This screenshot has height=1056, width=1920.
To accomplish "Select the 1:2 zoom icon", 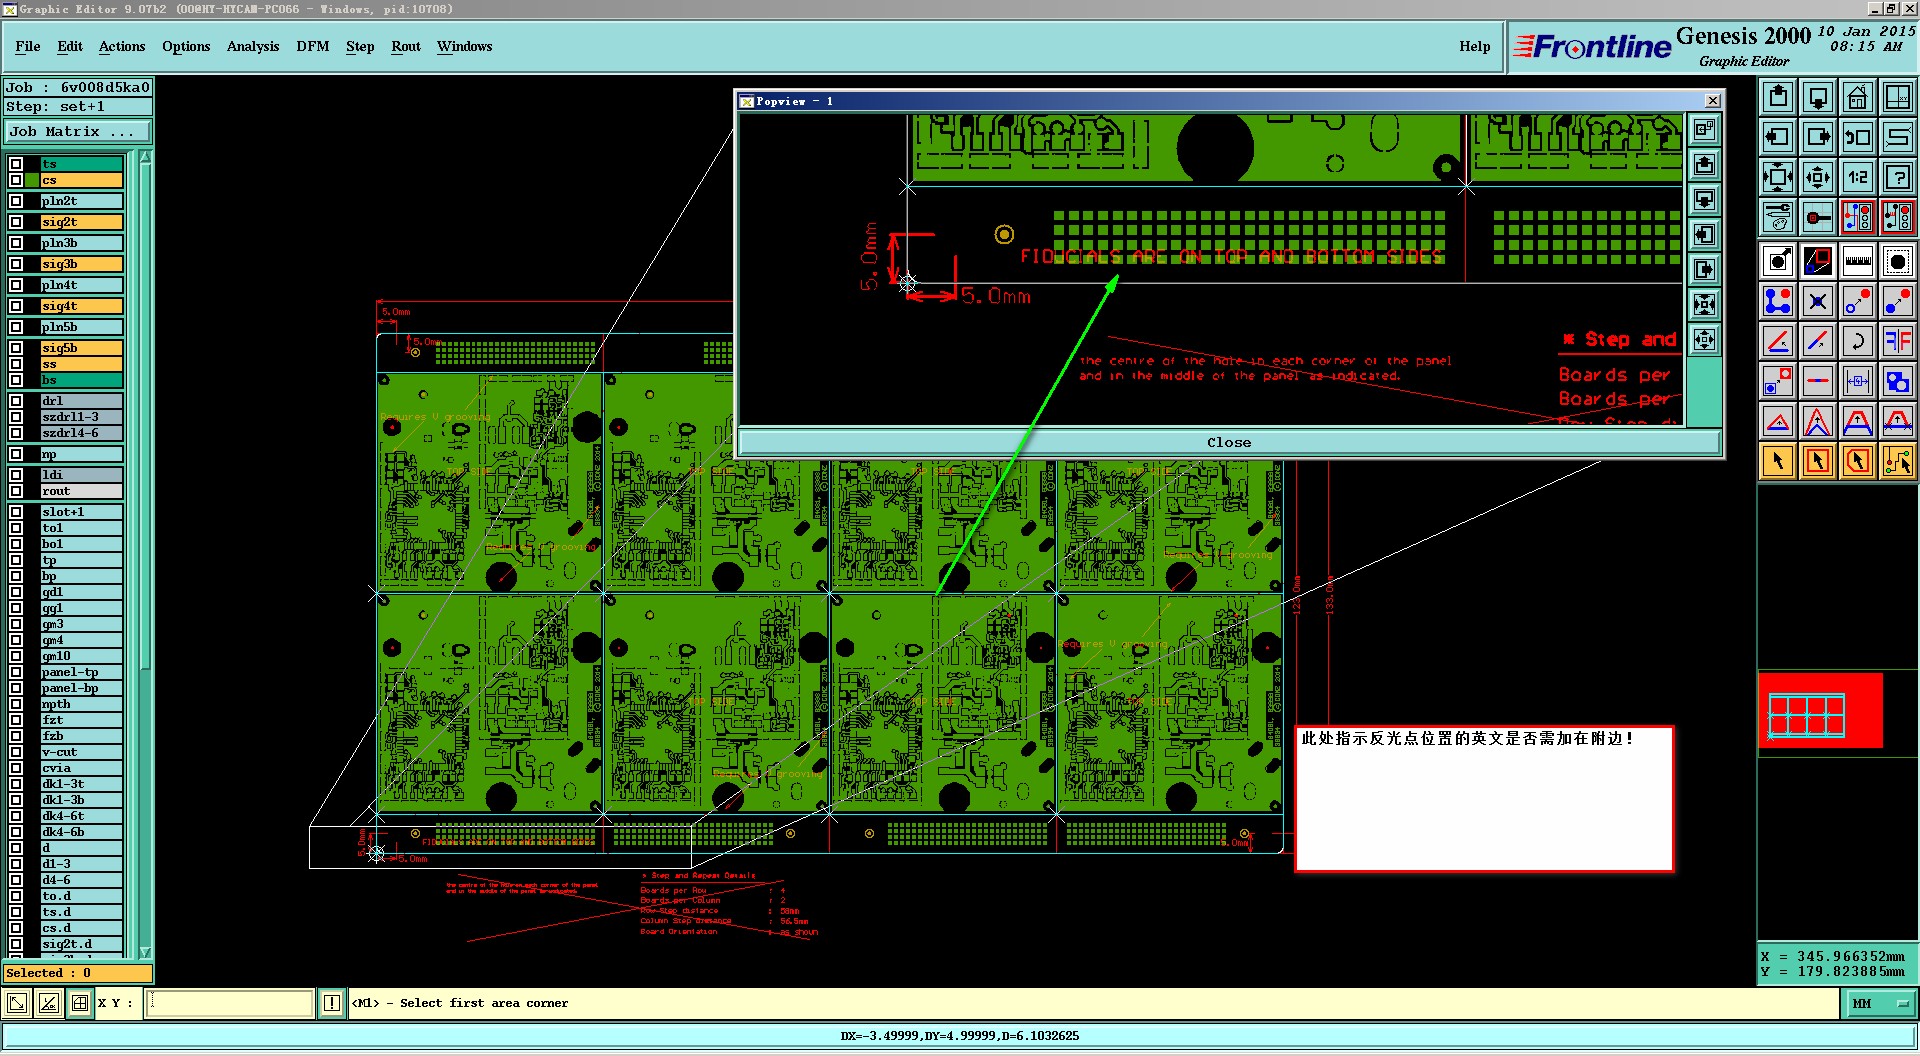I will [1857, 177].
